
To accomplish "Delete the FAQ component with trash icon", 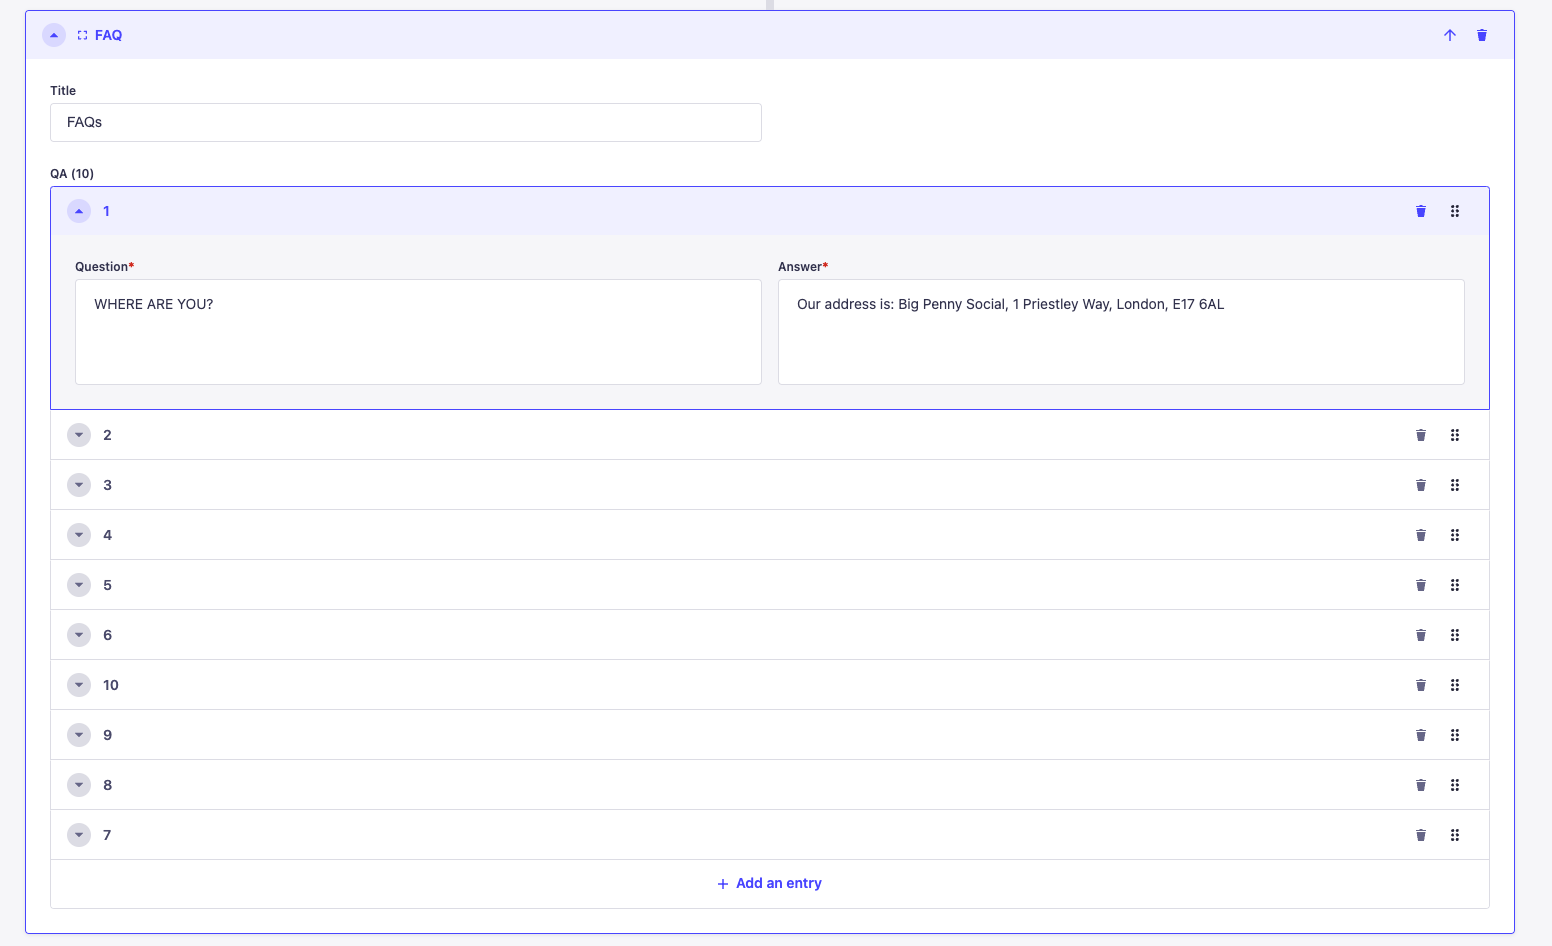I will coord(1482,35).
